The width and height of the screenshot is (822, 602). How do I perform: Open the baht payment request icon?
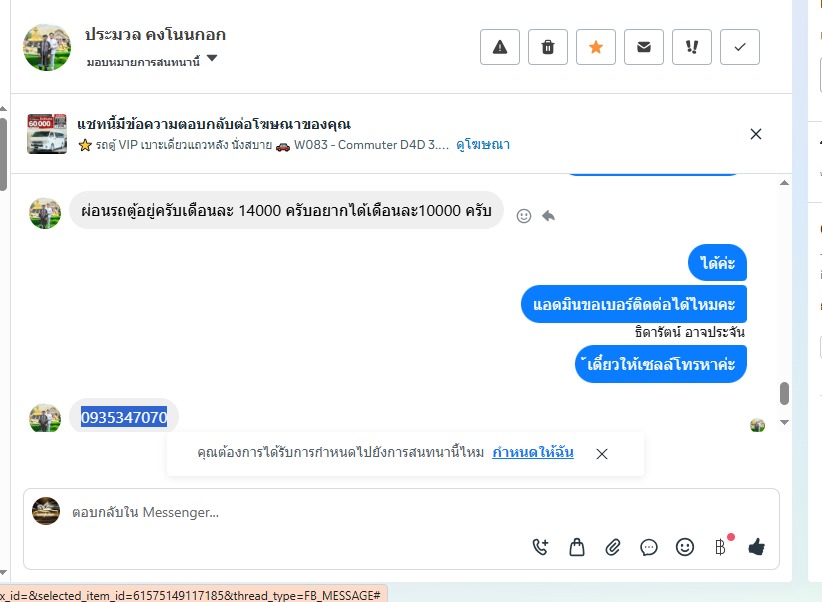pos(721,547)
